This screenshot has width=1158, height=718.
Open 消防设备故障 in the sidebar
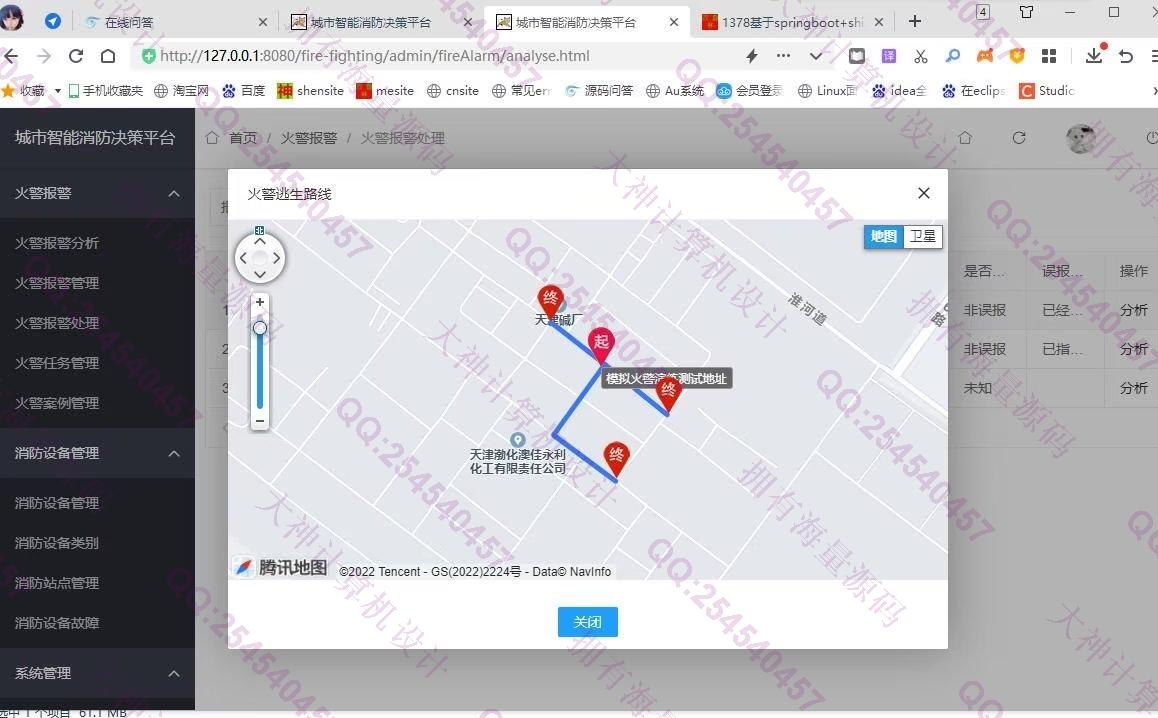tap(57, 623)
